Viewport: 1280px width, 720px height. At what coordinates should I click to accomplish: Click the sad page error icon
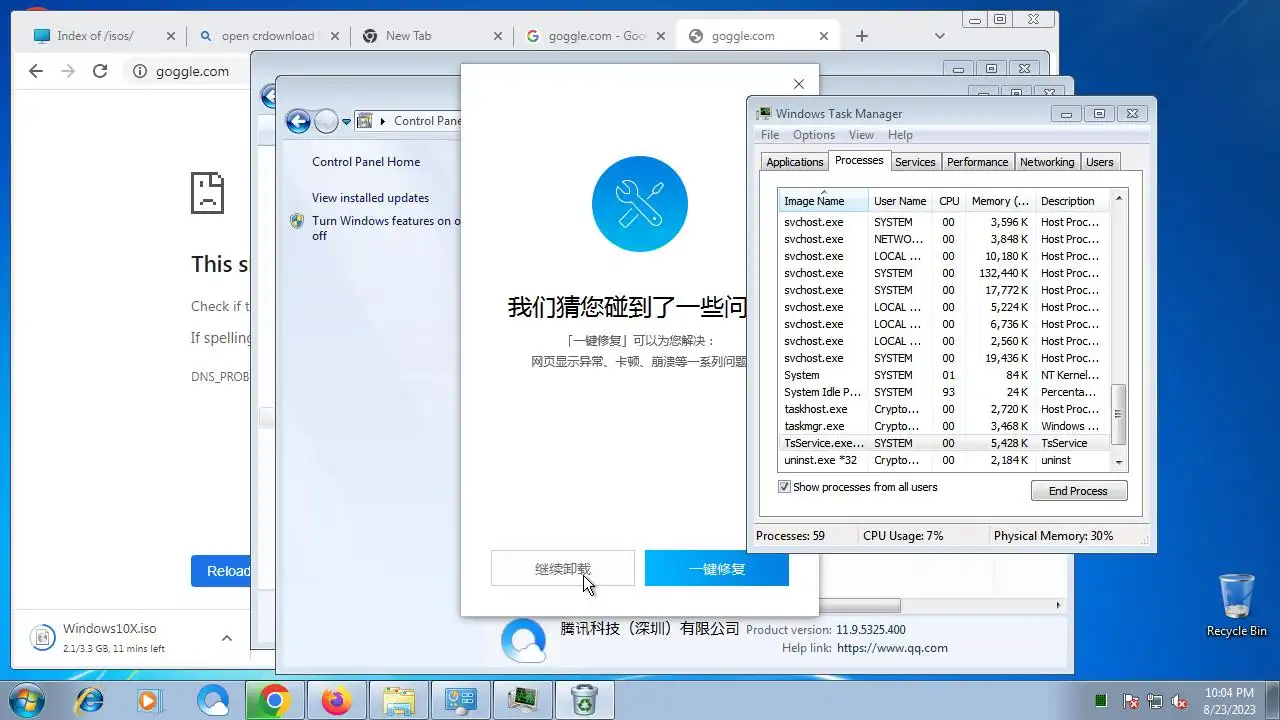coord(208,192)
